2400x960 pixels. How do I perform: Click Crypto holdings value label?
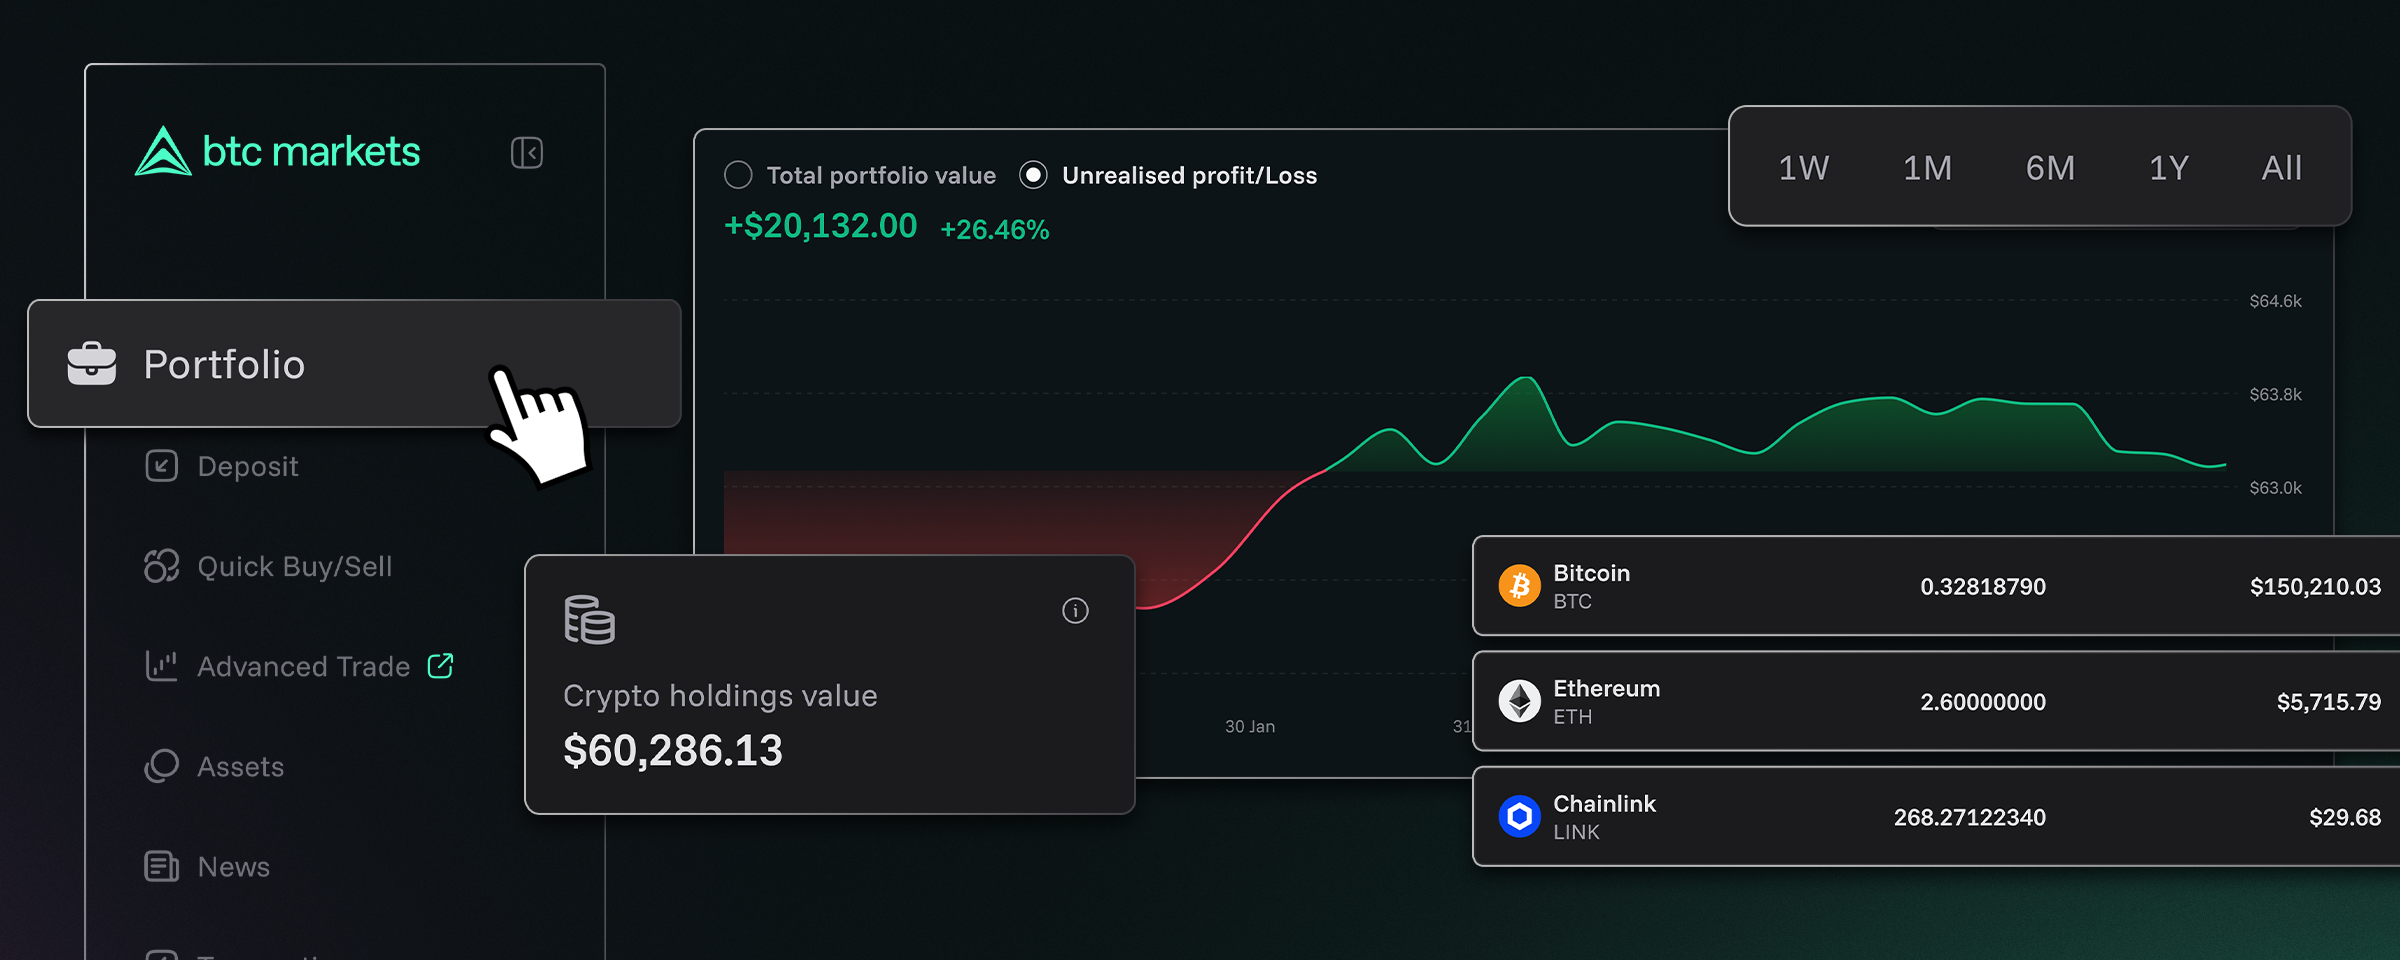pyautogui.click(x=720, y=696)
